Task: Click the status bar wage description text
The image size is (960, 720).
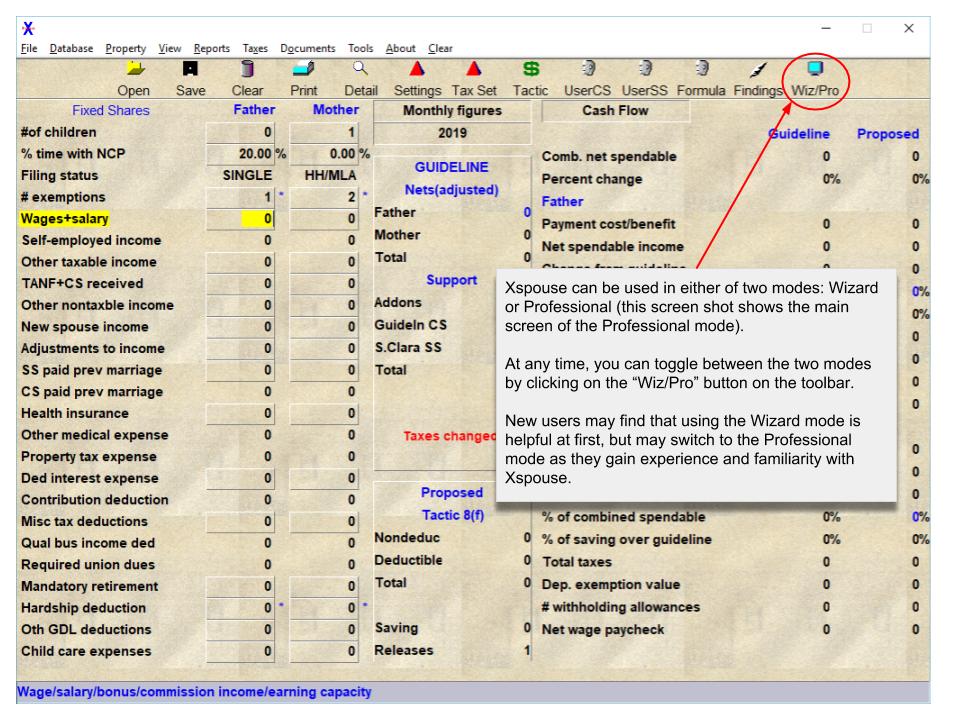Action: tap(194, 692)
